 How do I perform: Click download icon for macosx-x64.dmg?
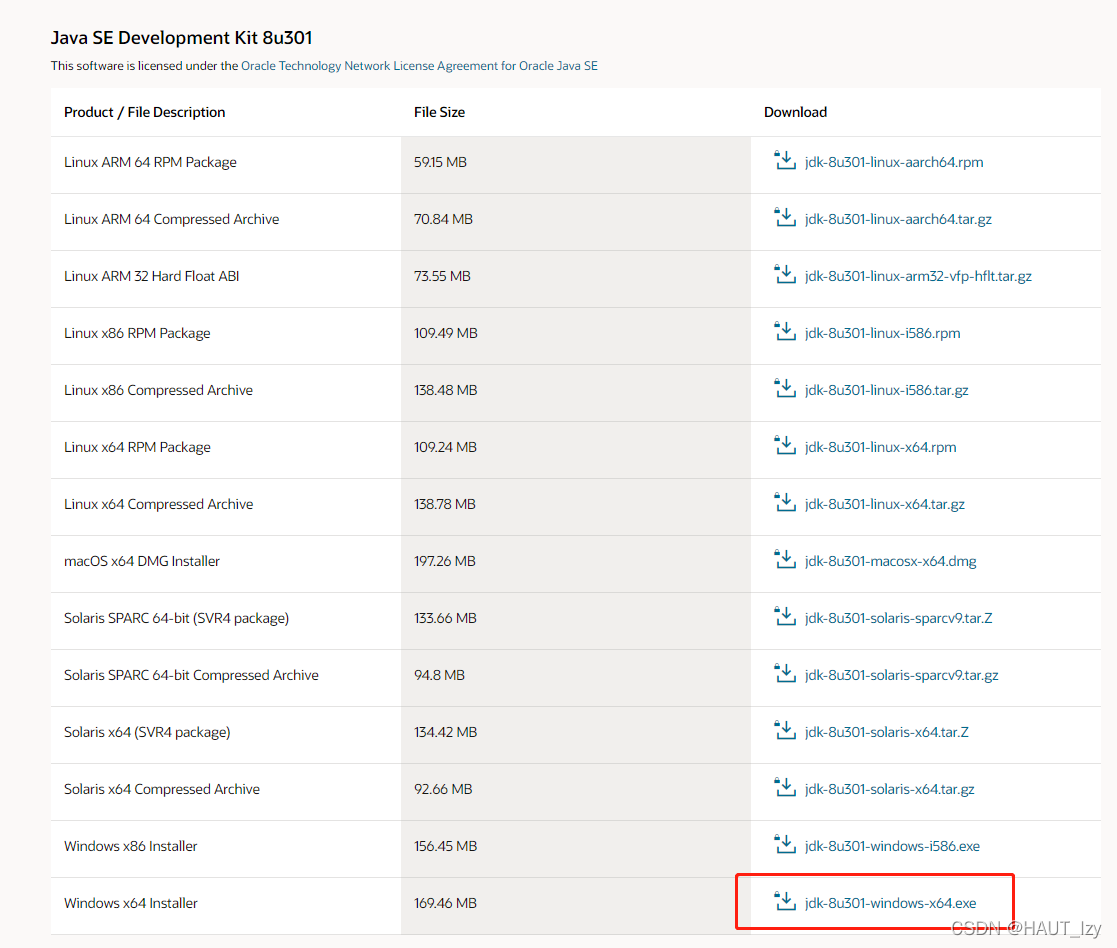tap(785, 559)
